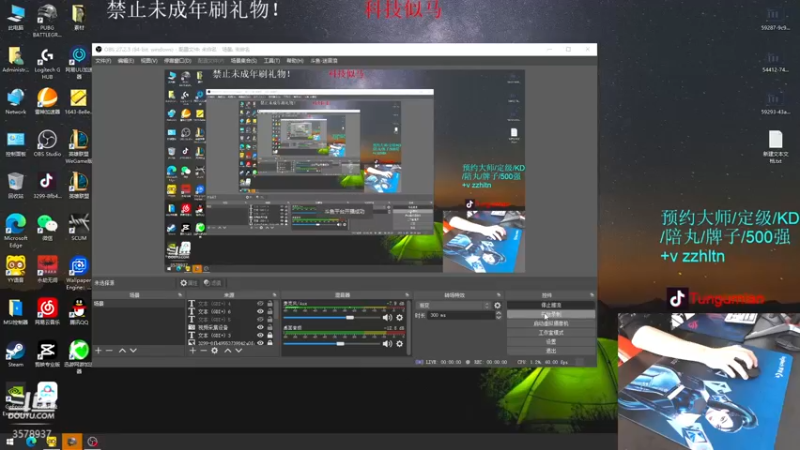This screenshot has width=800, height=450.
Task: Open OBS Studio desktop shortcut
Action: [x=47, y=143]
